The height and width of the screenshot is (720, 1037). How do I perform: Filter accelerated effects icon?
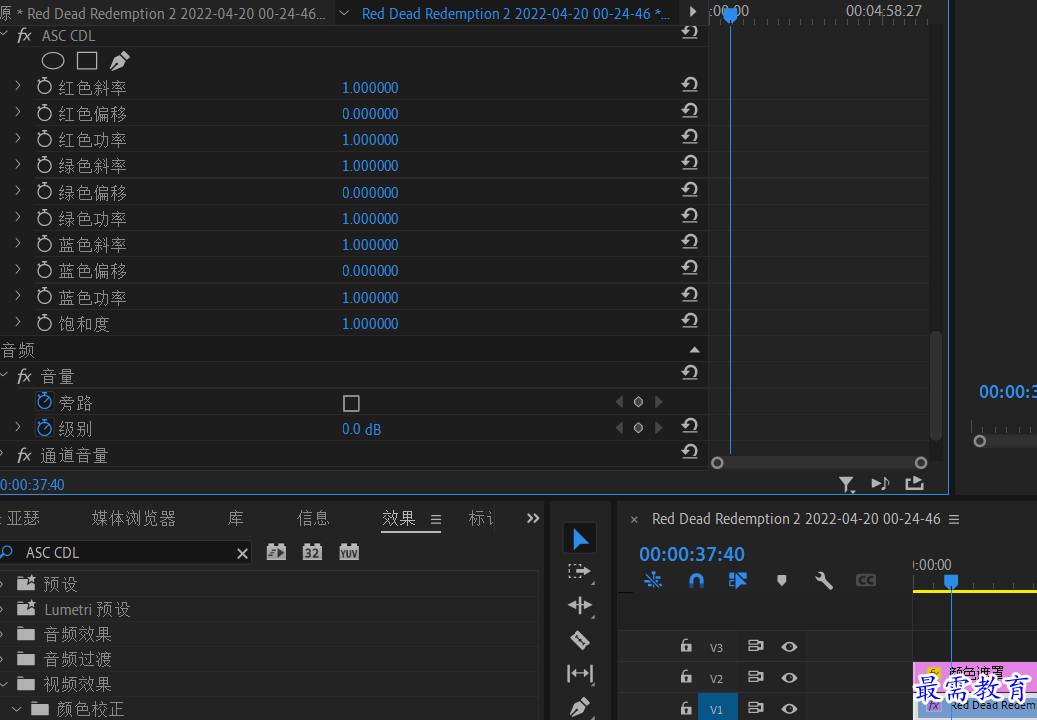coord(276,552)
